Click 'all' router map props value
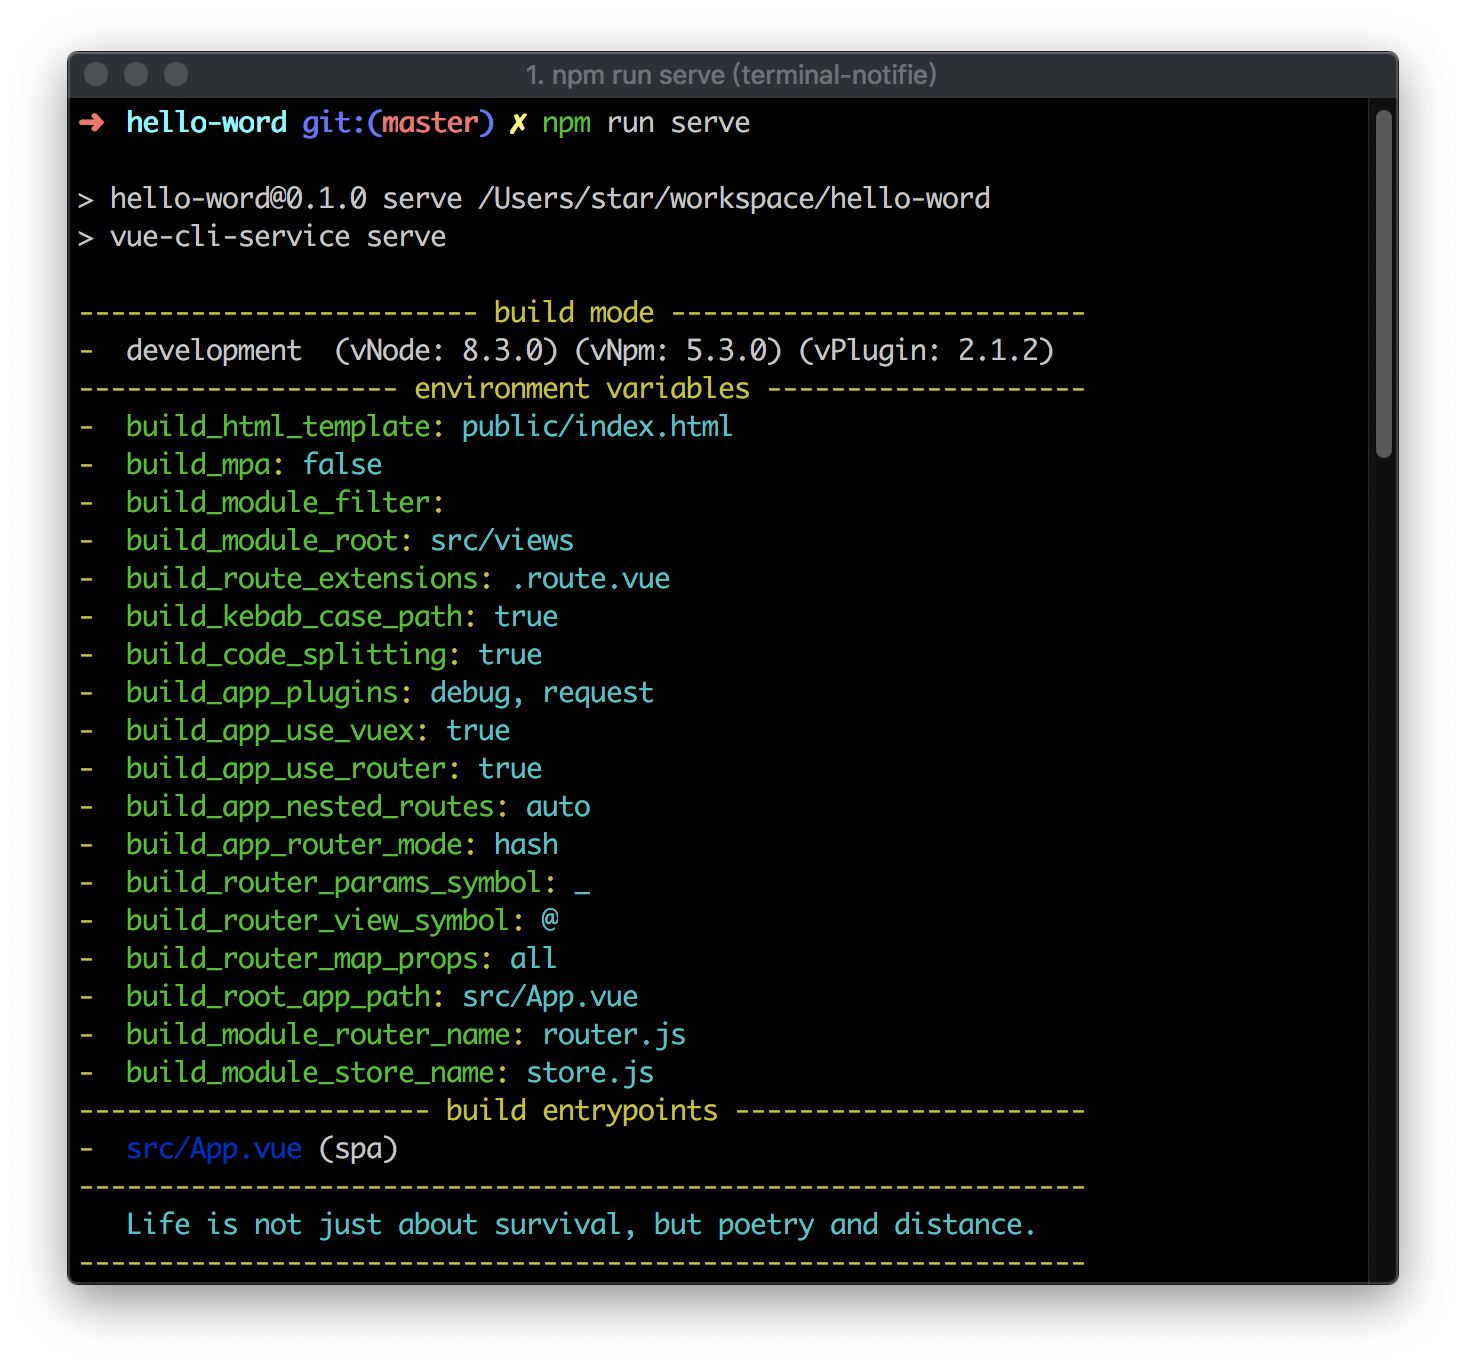The image size is (1466, 1368). click(x=533, y=959)
